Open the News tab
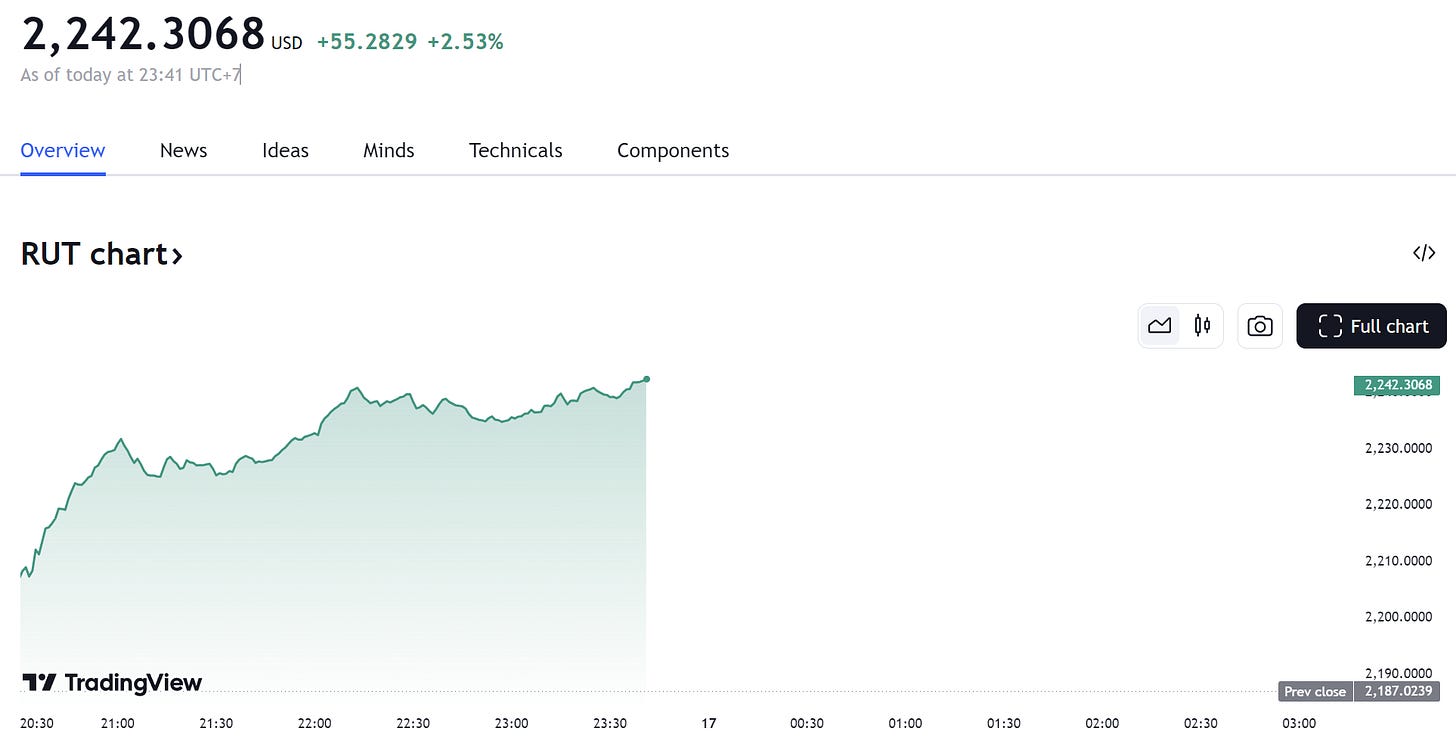This screenshot has height=744, width=1456. (183, 151)
